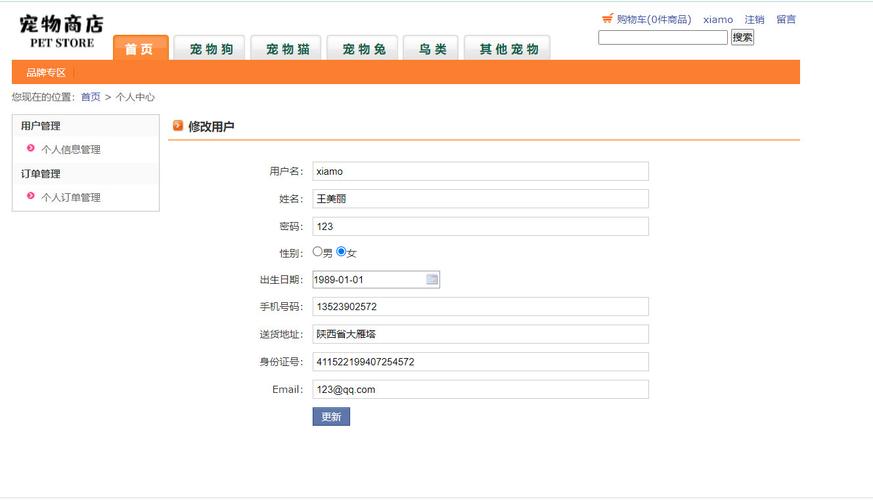
Task: Select the 男 gender radio button
Action: click(317, 252)
